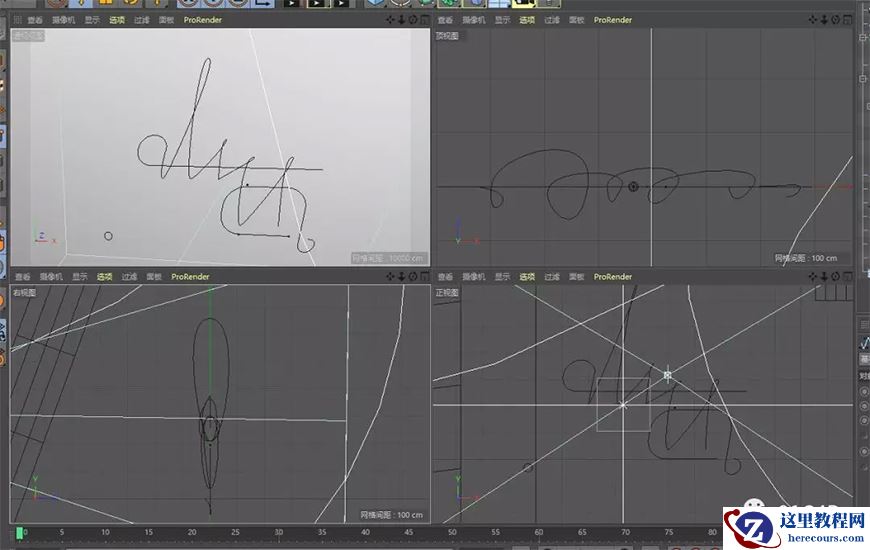Image resolution: width=870 pixels, height=550 pixels.
Task: Select the pan icon in 顶视图 viewport header
Action: [813, 19]
